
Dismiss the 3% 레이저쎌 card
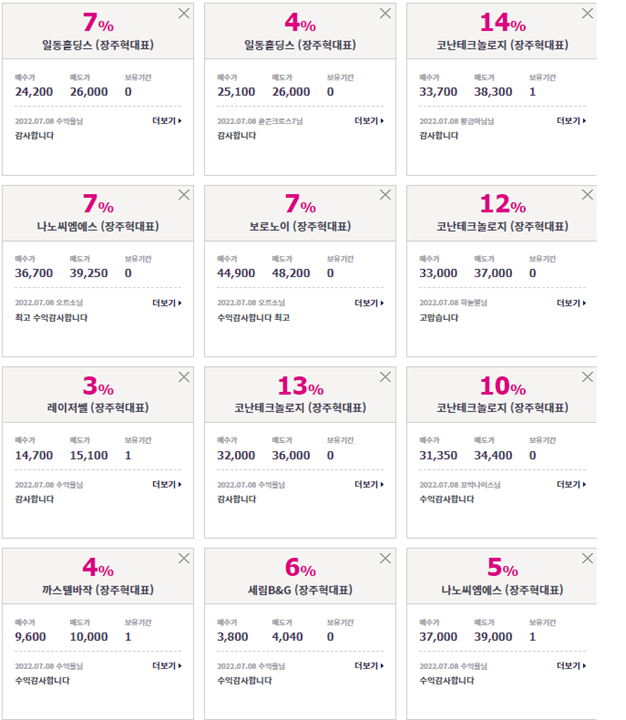[x=184, y=377]
